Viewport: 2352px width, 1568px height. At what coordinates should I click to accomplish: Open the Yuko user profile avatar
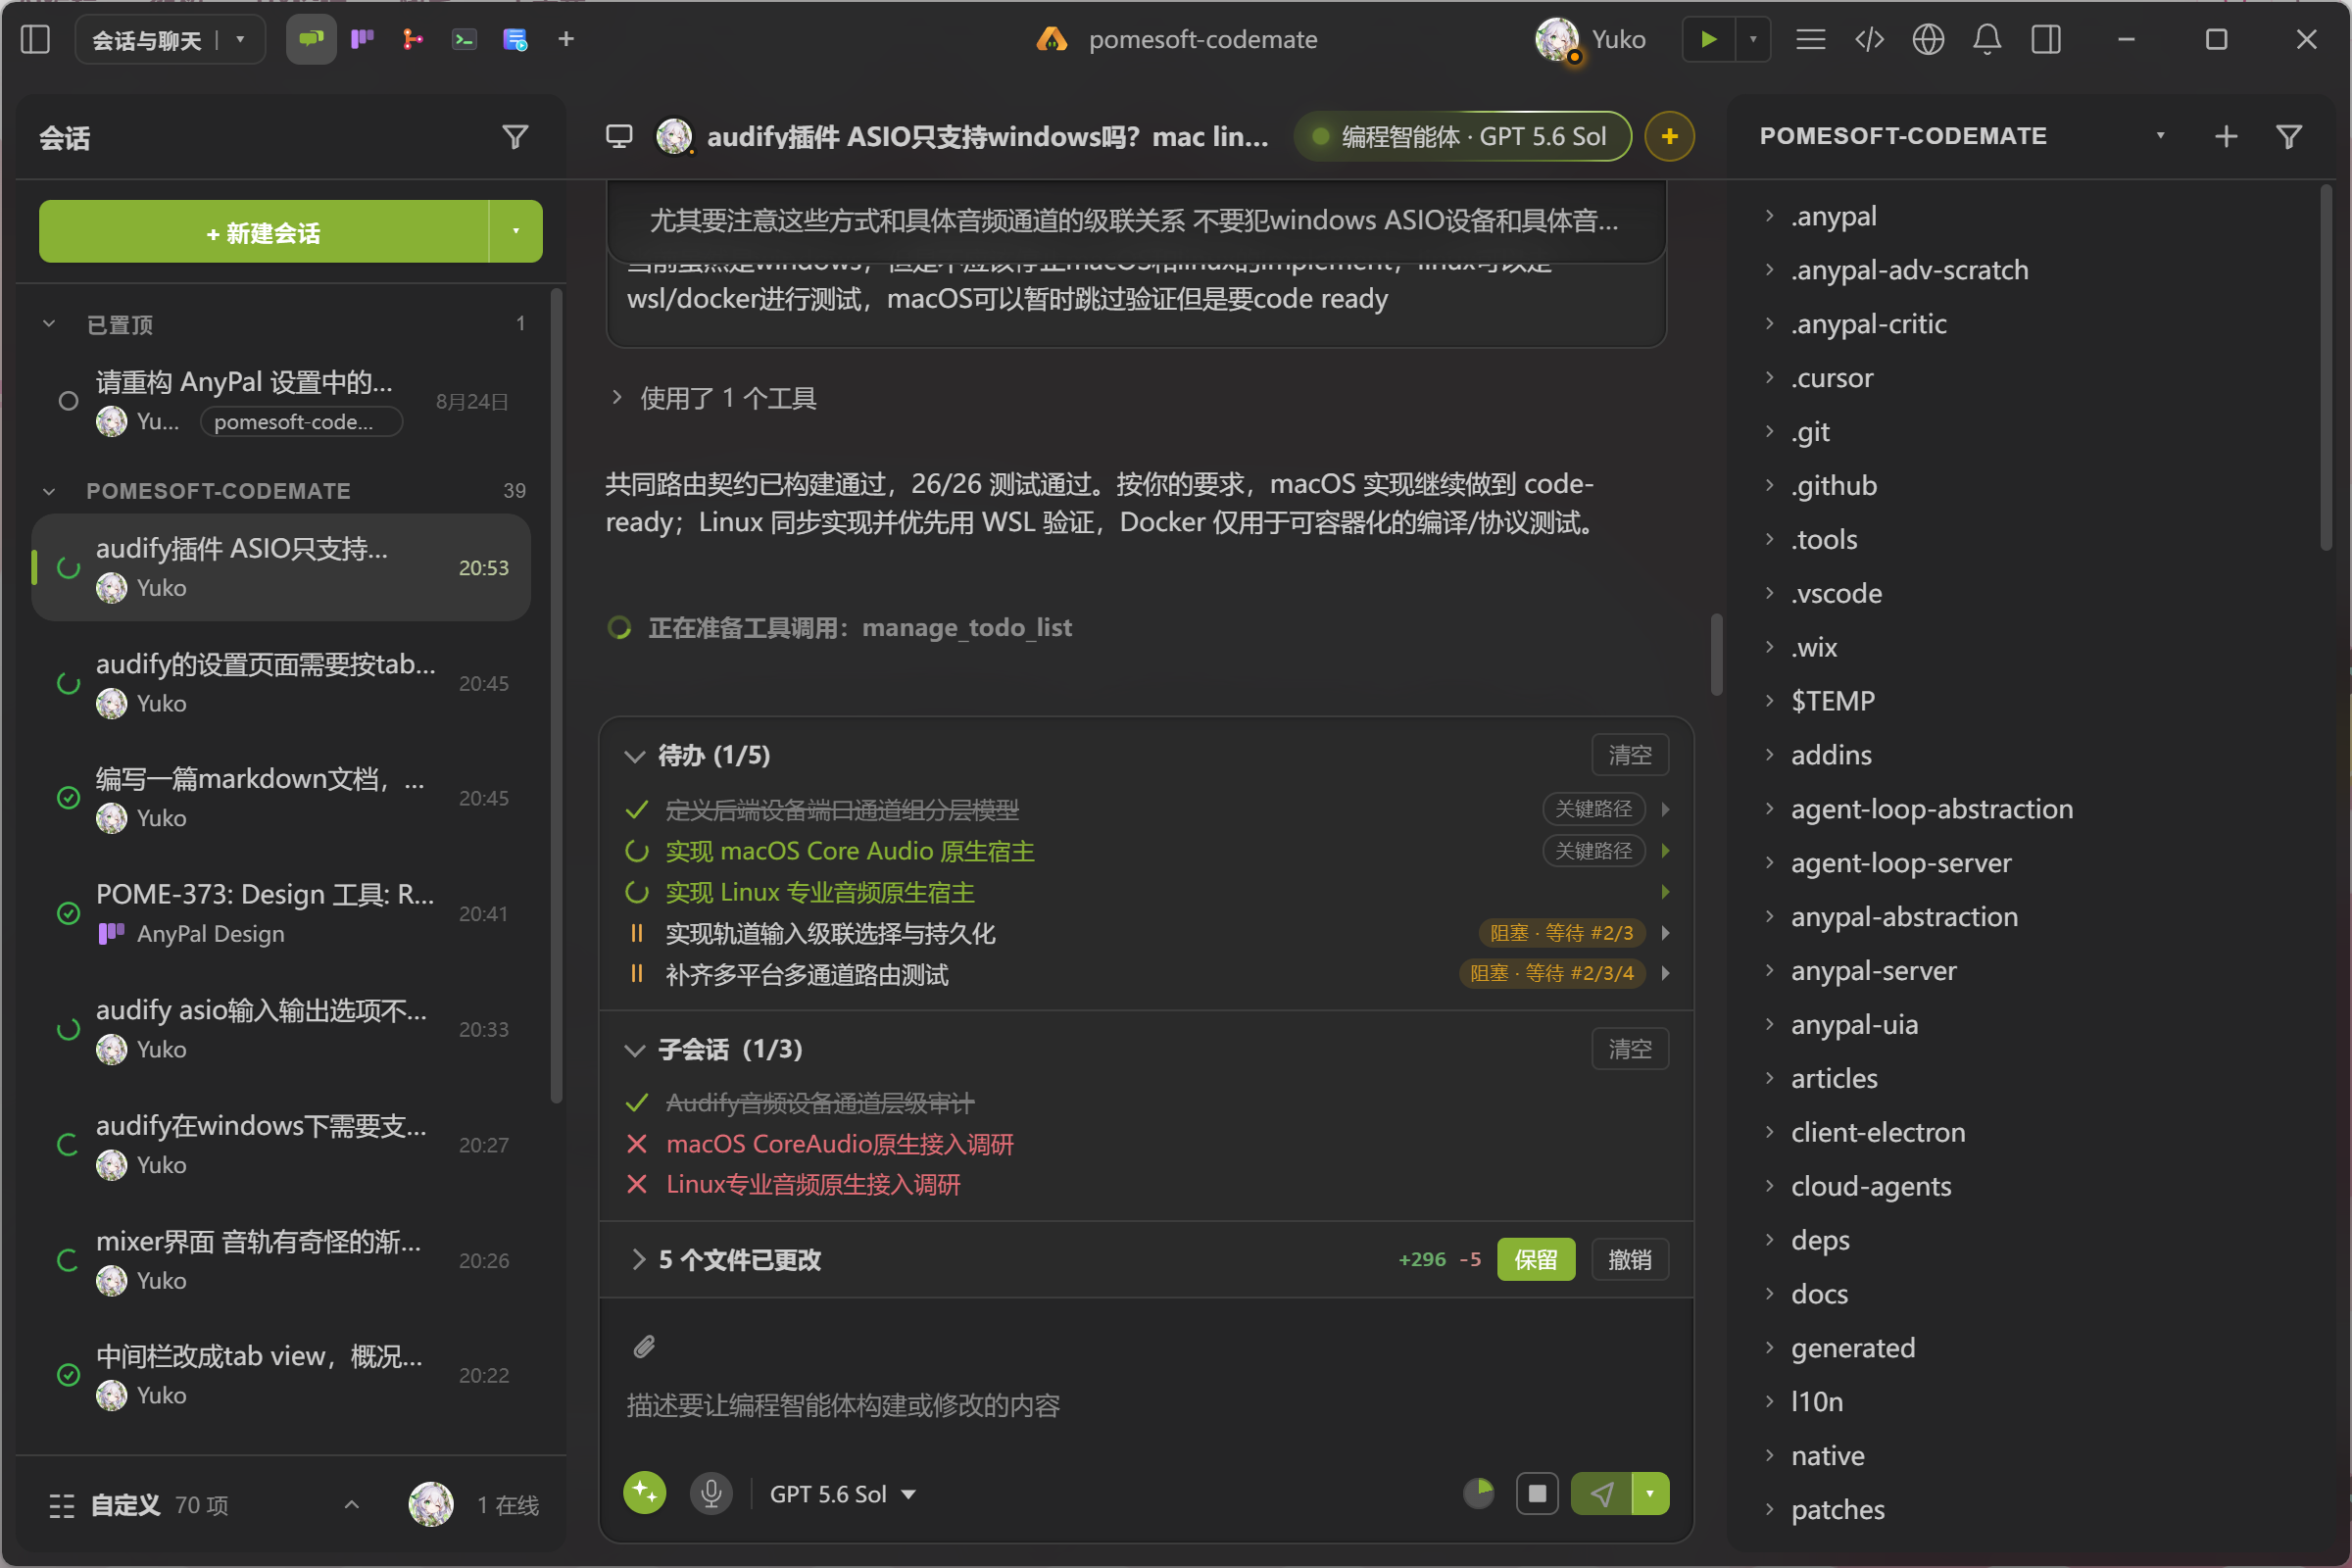pos(1557,39)
